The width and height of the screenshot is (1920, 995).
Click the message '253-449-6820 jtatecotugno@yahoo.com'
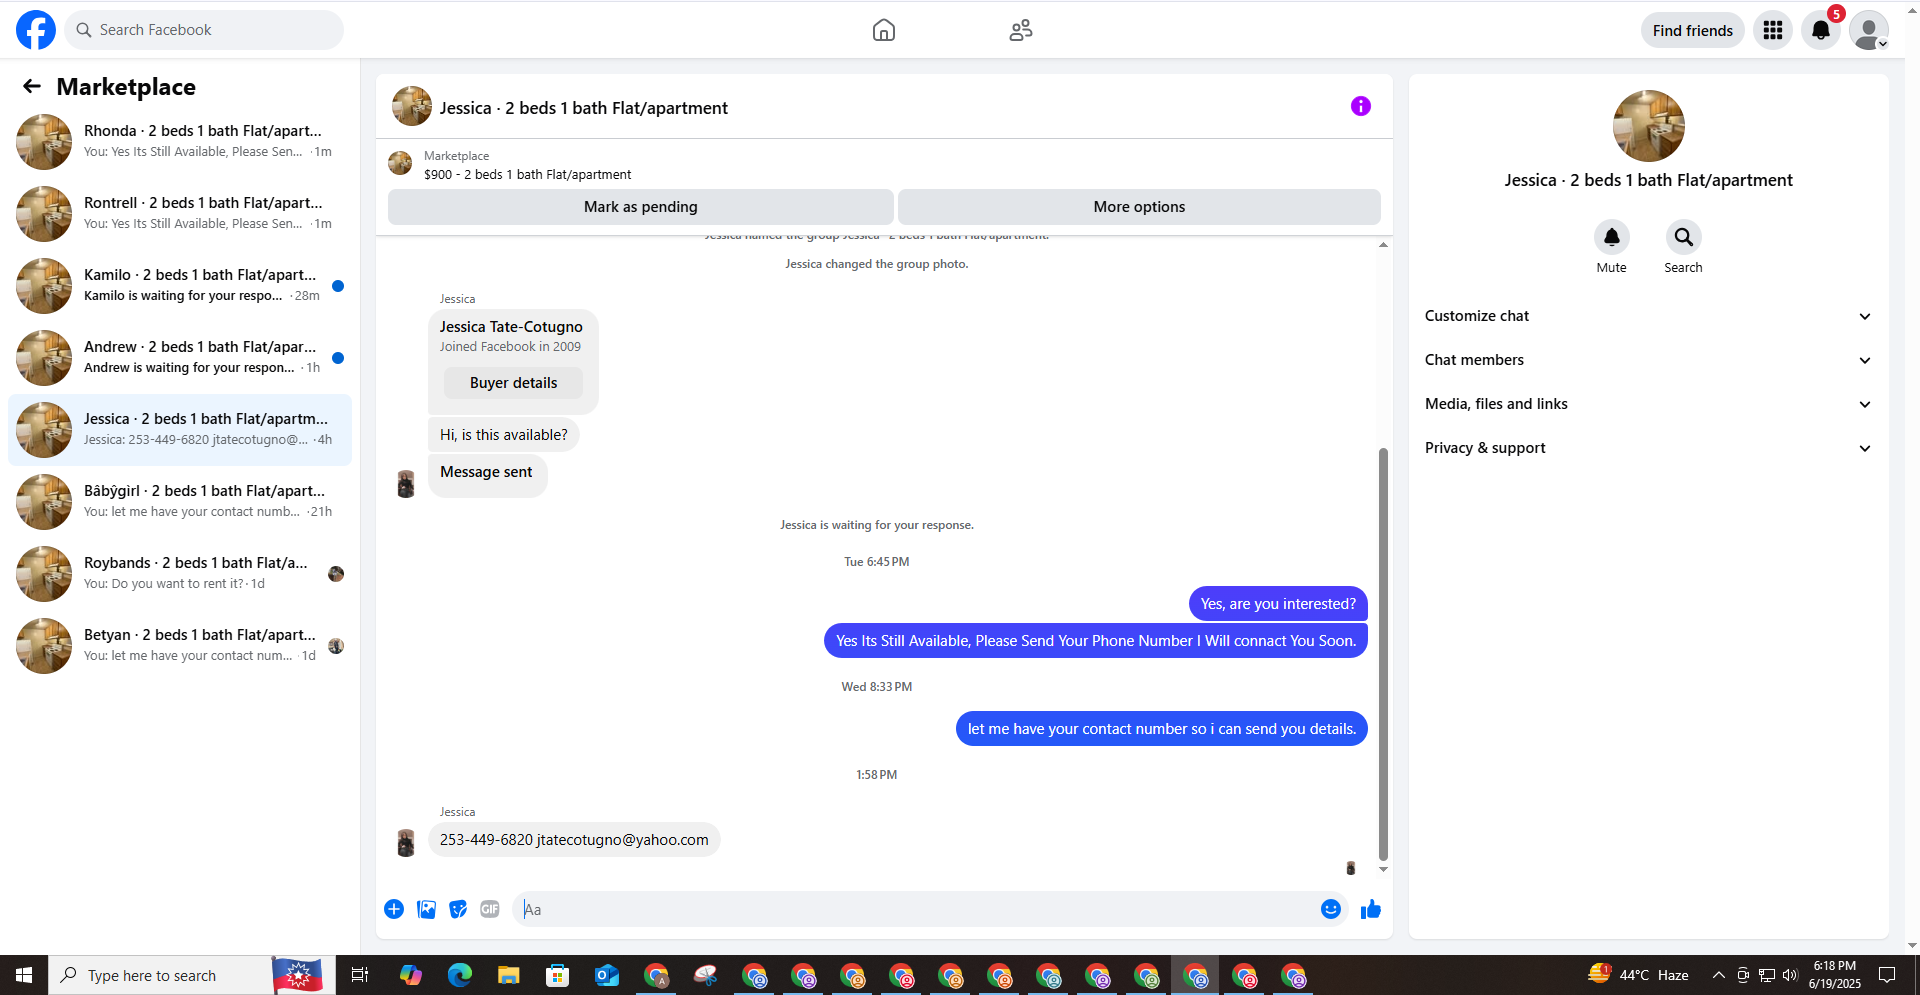click(x=574, y=840)
